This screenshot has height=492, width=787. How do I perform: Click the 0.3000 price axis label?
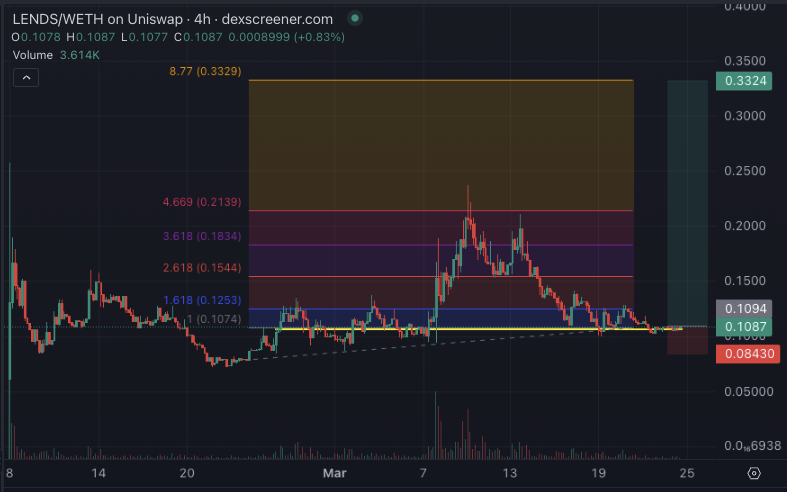(x=745, y=116)
